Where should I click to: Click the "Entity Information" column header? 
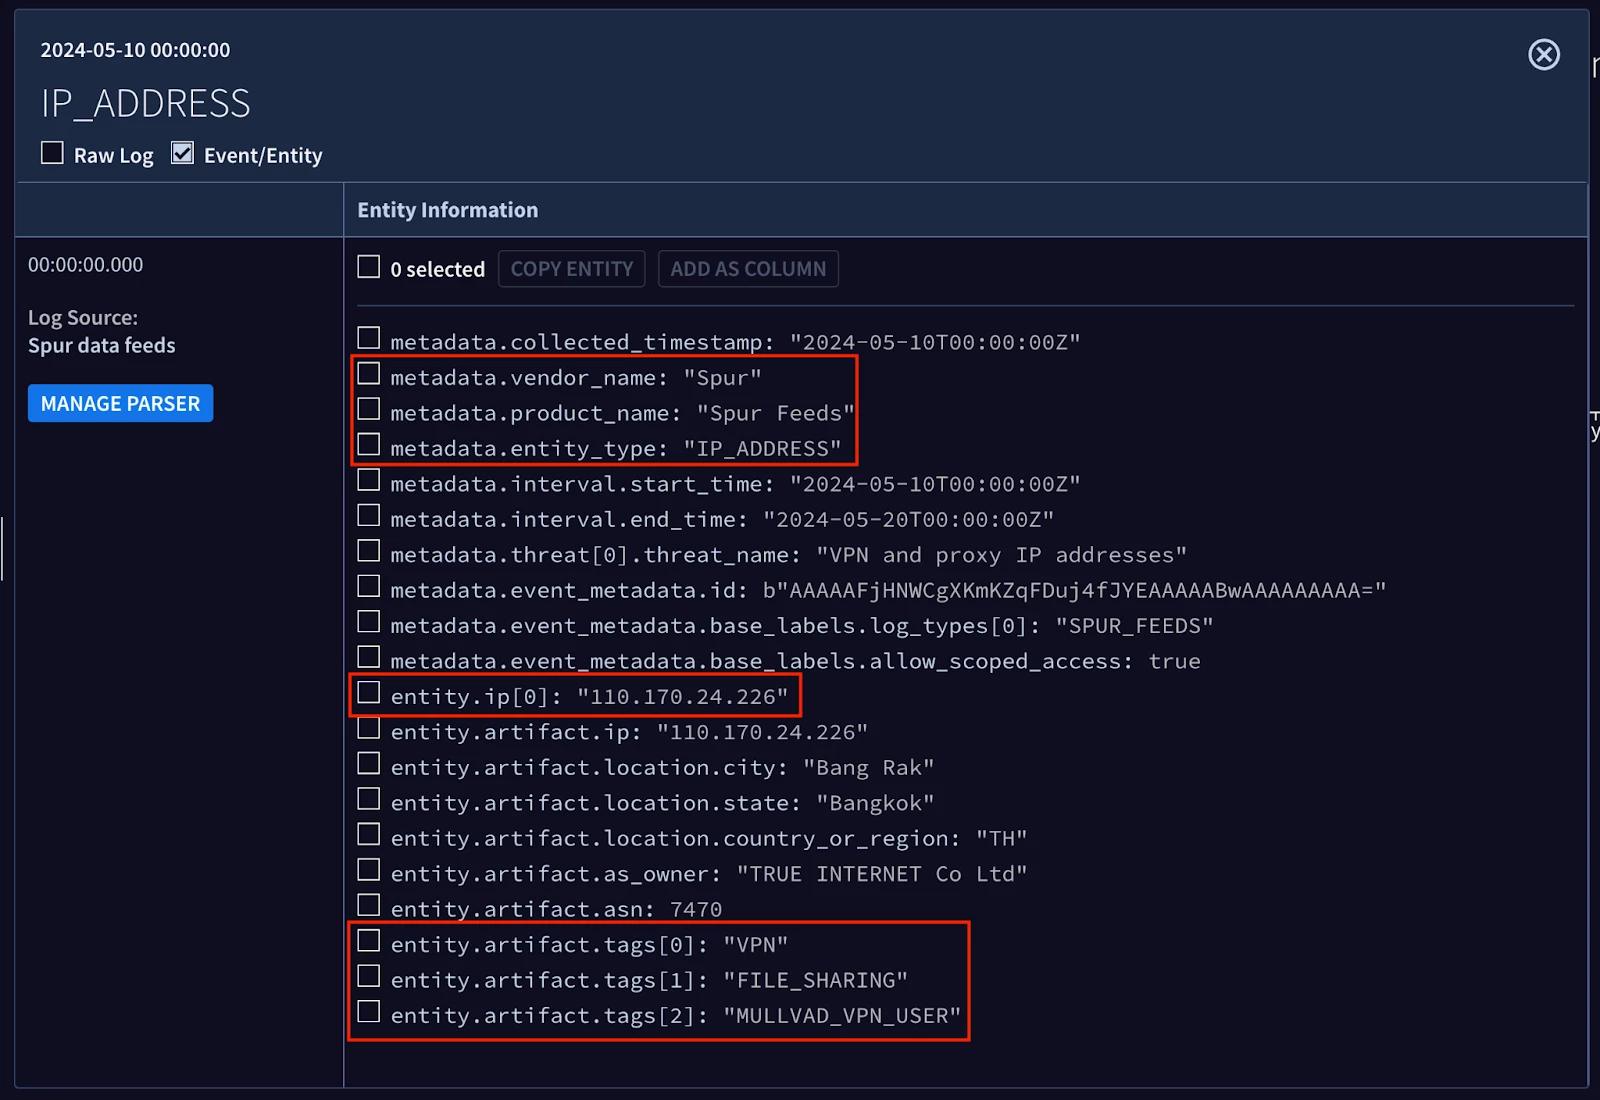tap(448, 210)
